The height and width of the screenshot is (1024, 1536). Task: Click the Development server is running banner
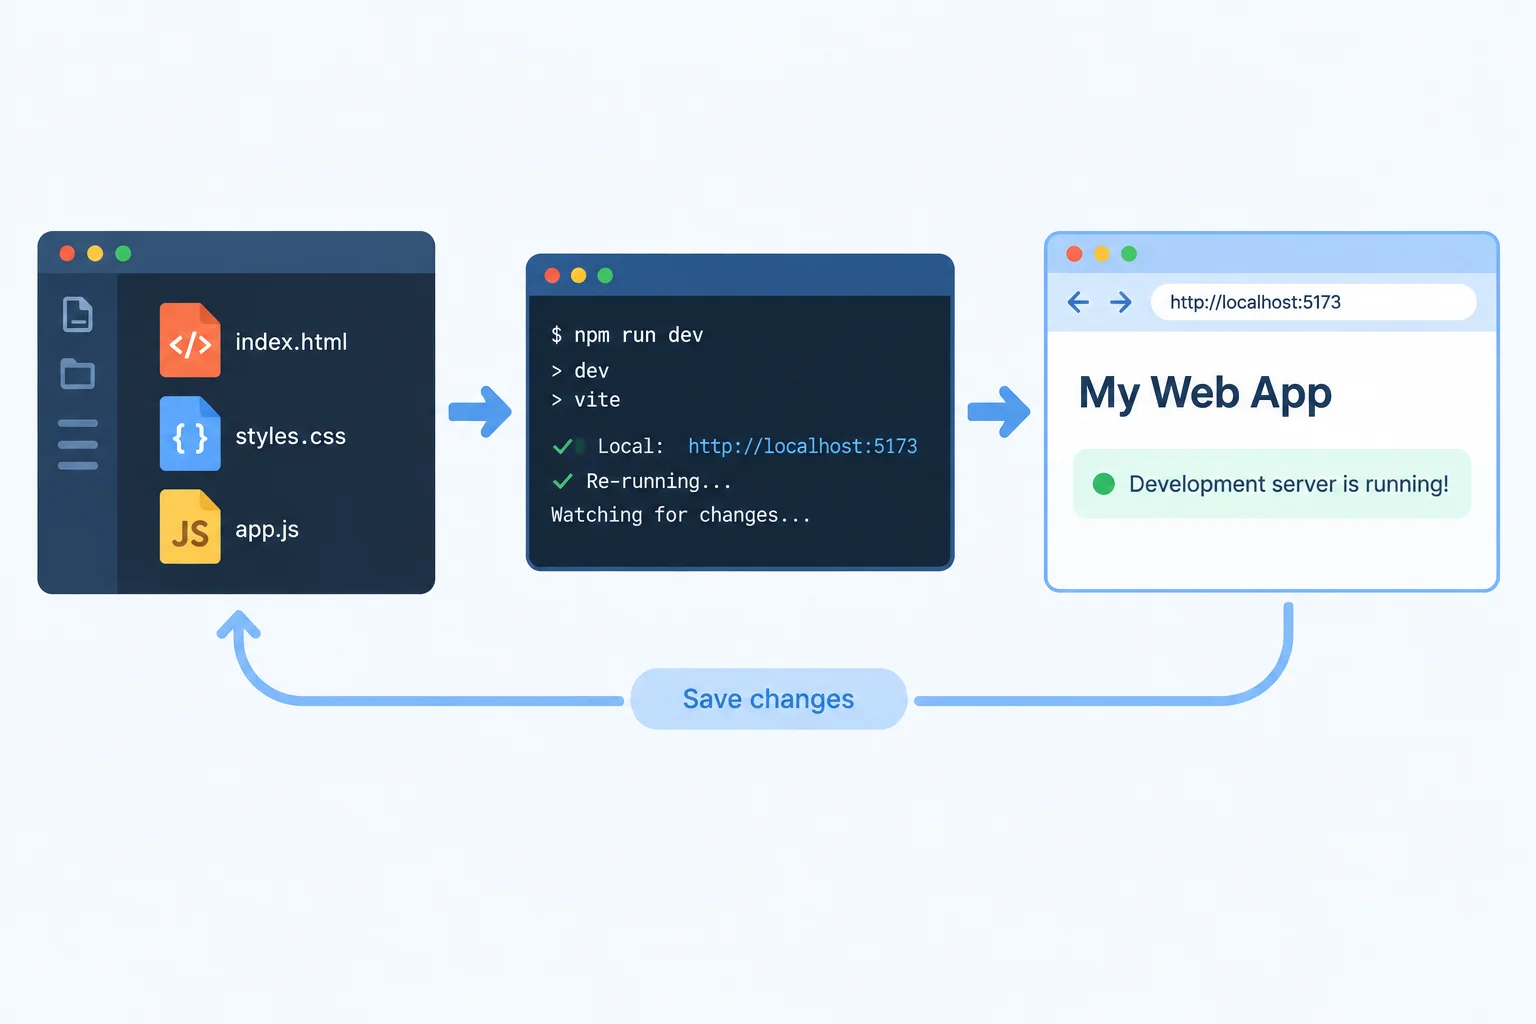click(1272, 484)
